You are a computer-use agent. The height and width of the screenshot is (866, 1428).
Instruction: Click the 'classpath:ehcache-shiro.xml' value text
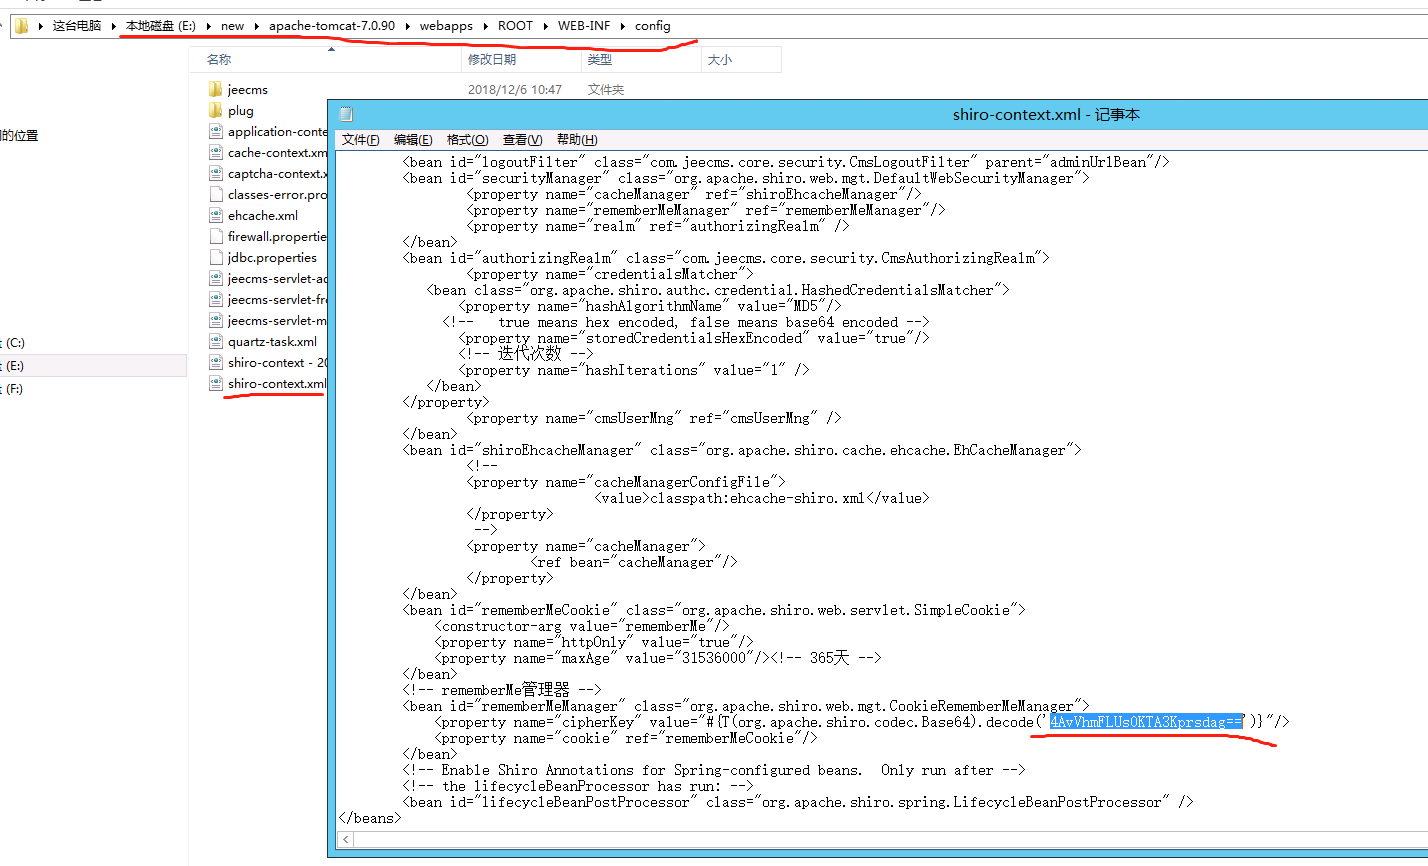point(757,498)
